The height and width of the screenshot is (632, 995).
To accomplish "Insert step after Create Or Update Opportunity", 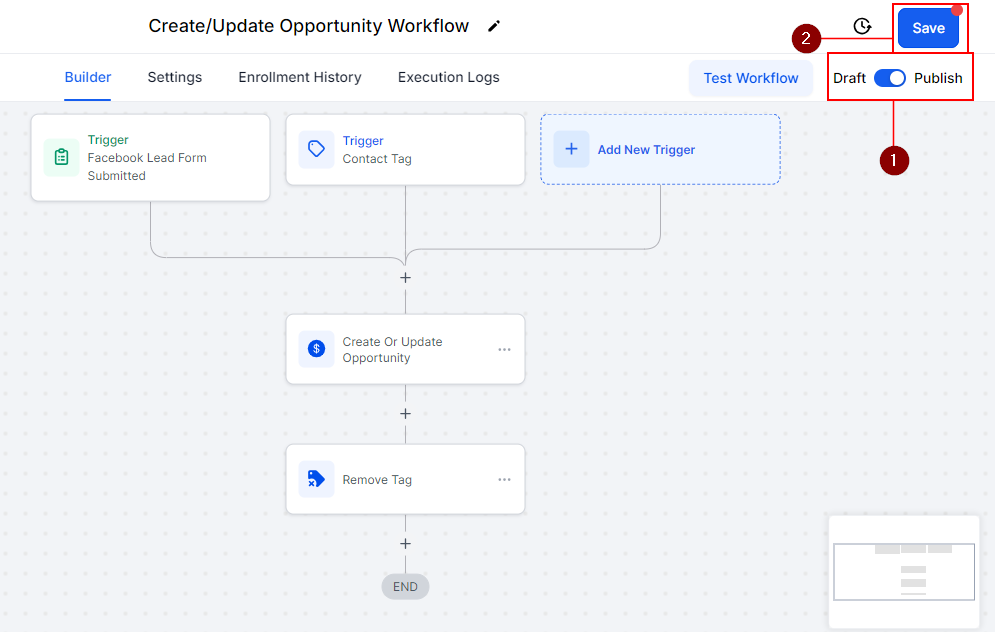I will click(x=405, y=413).
